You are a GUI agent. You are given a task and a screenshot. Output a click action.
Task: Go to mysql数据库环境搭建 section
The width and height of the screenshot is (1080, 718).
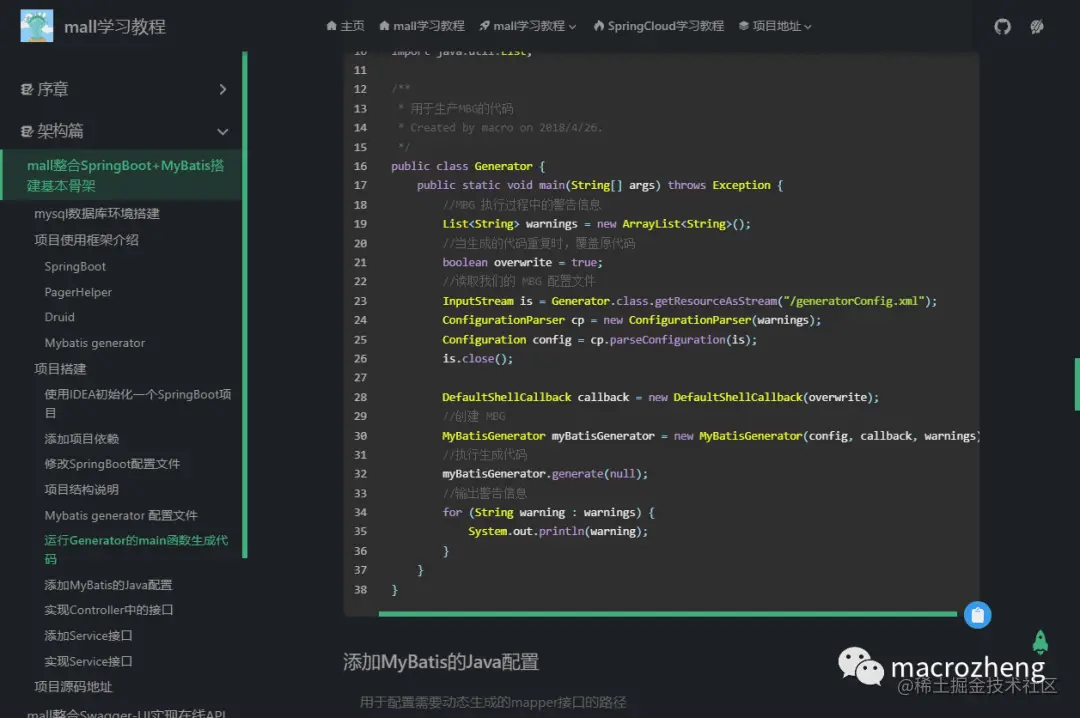pyautogui.click(x=97, y=214)
